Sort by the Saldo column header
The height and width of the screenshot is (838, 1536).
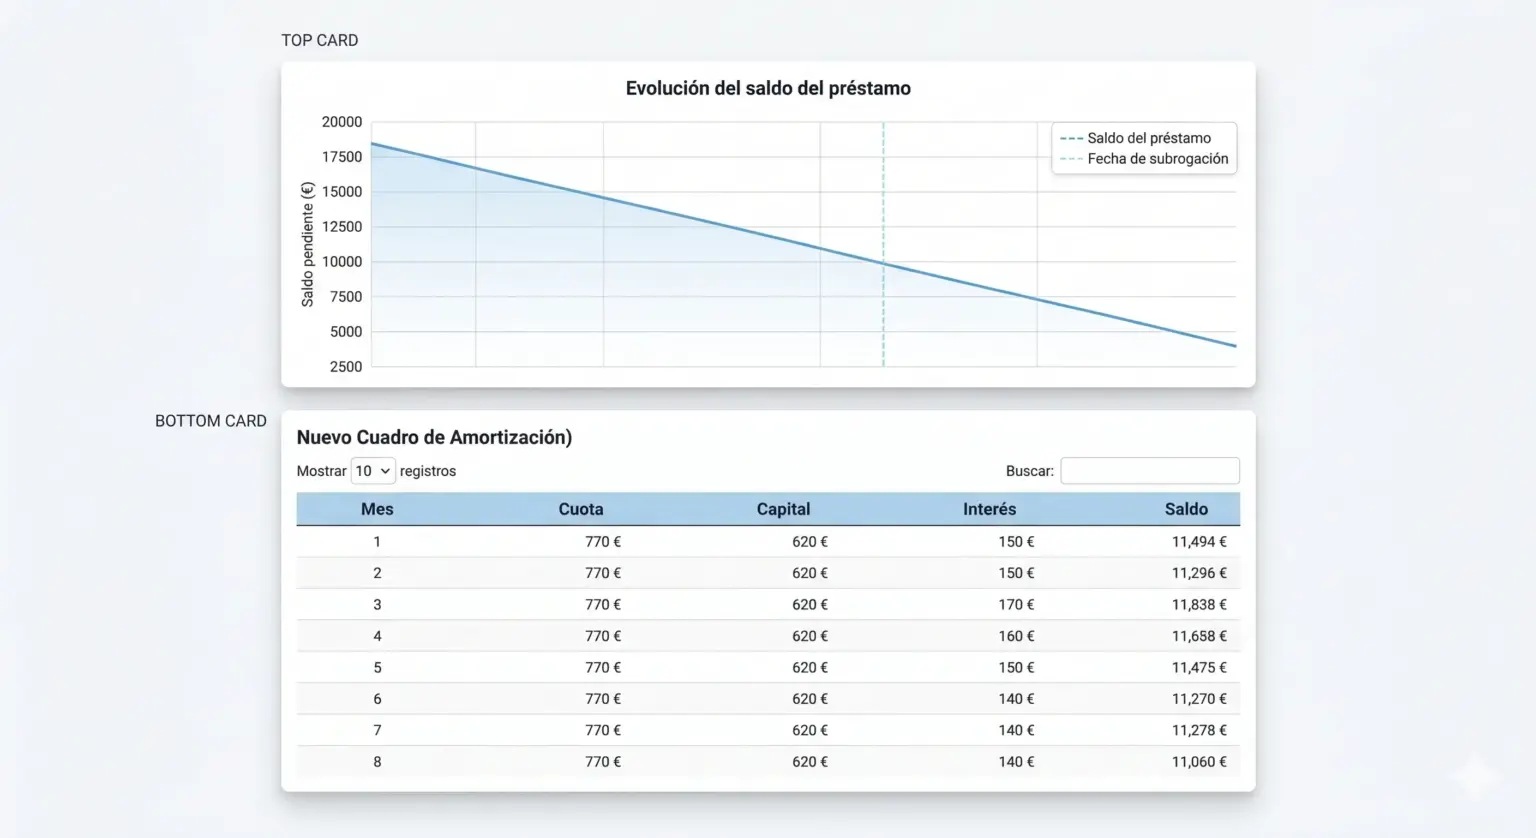[x=1186, y=509]
